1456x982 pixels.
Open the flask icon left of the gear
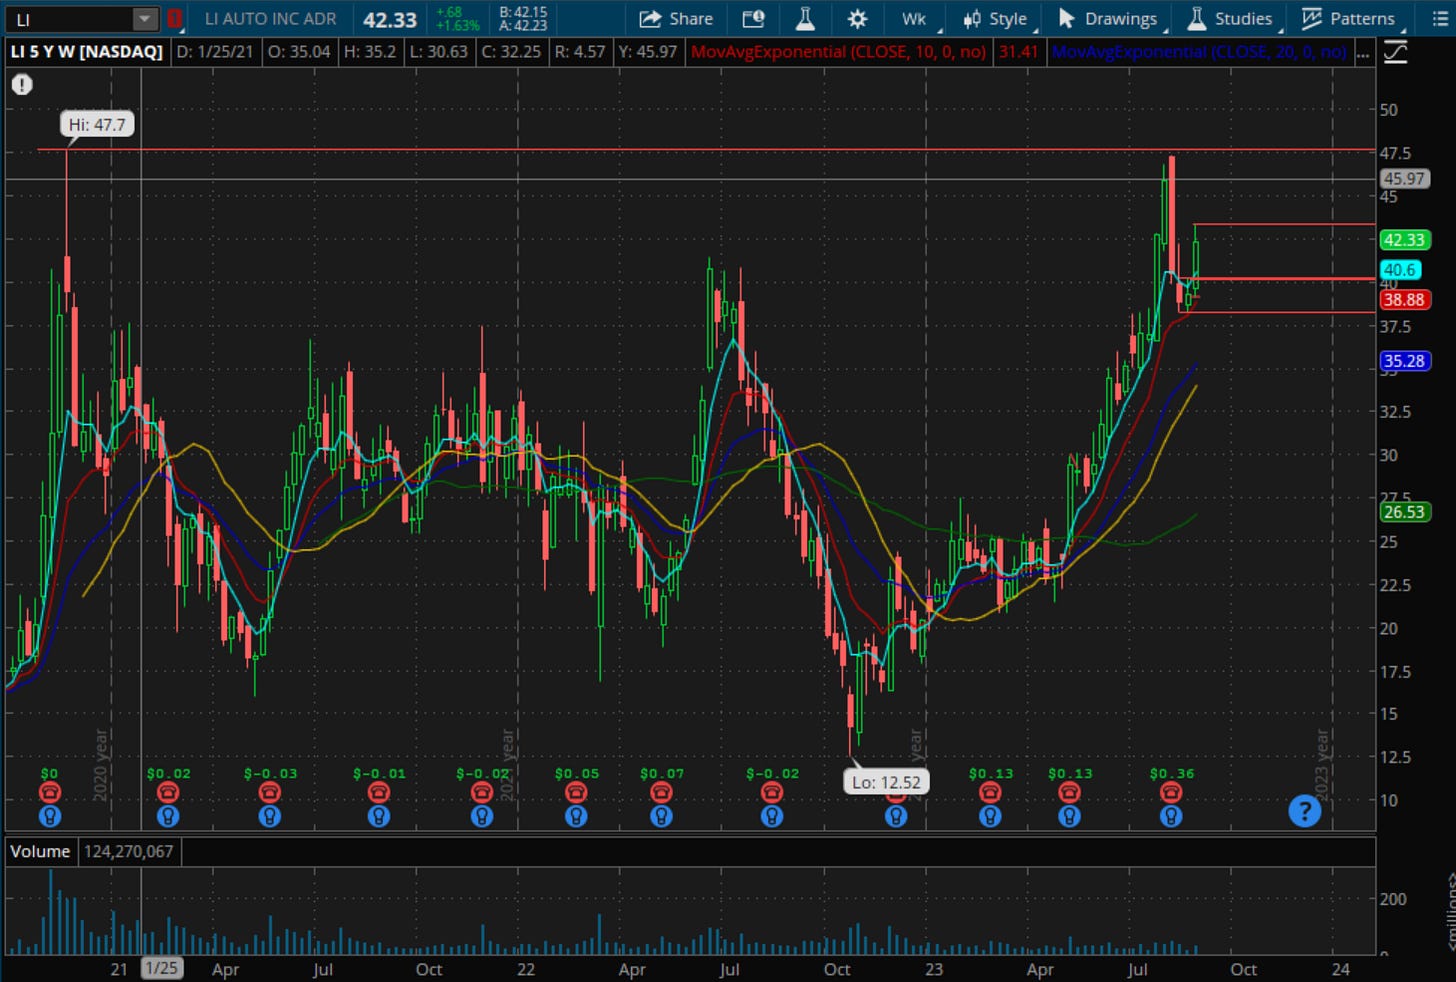[x=805, y=19]
